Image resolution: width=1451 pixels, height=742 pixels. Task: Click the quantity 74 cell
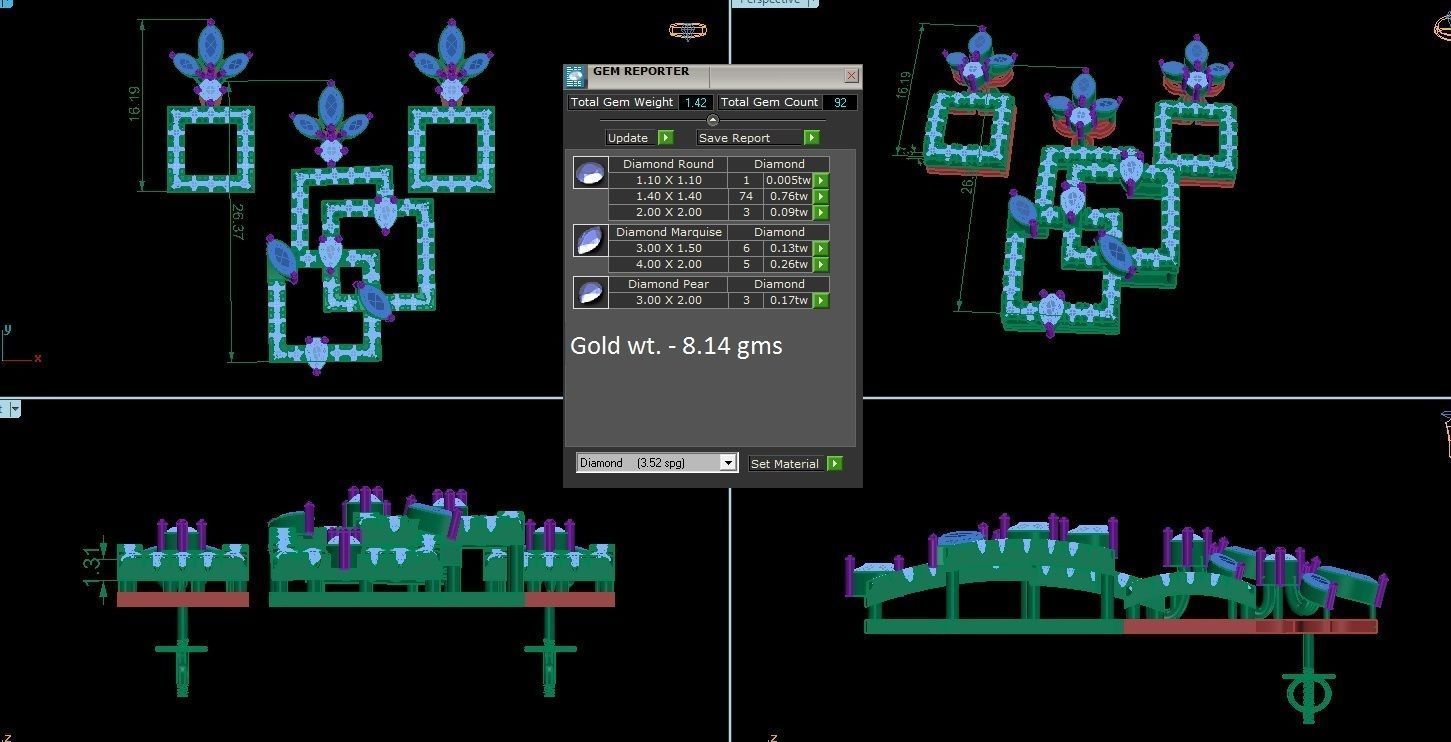(746, 196)
